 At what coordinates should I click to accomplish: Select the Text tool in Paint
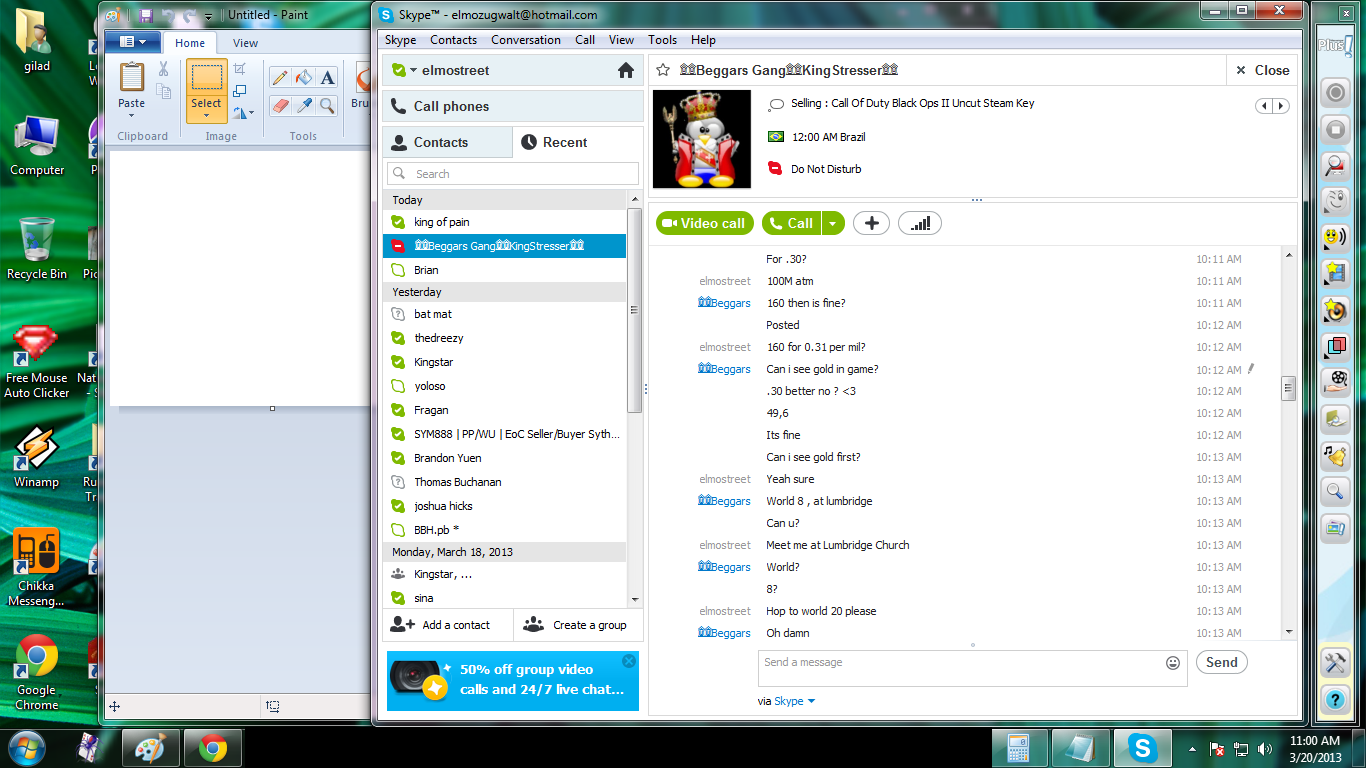328,78
